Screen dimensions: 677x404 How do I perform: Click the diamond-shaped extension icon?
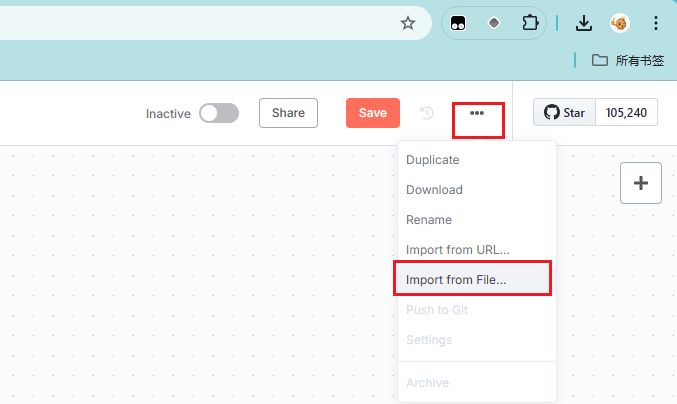493,23
